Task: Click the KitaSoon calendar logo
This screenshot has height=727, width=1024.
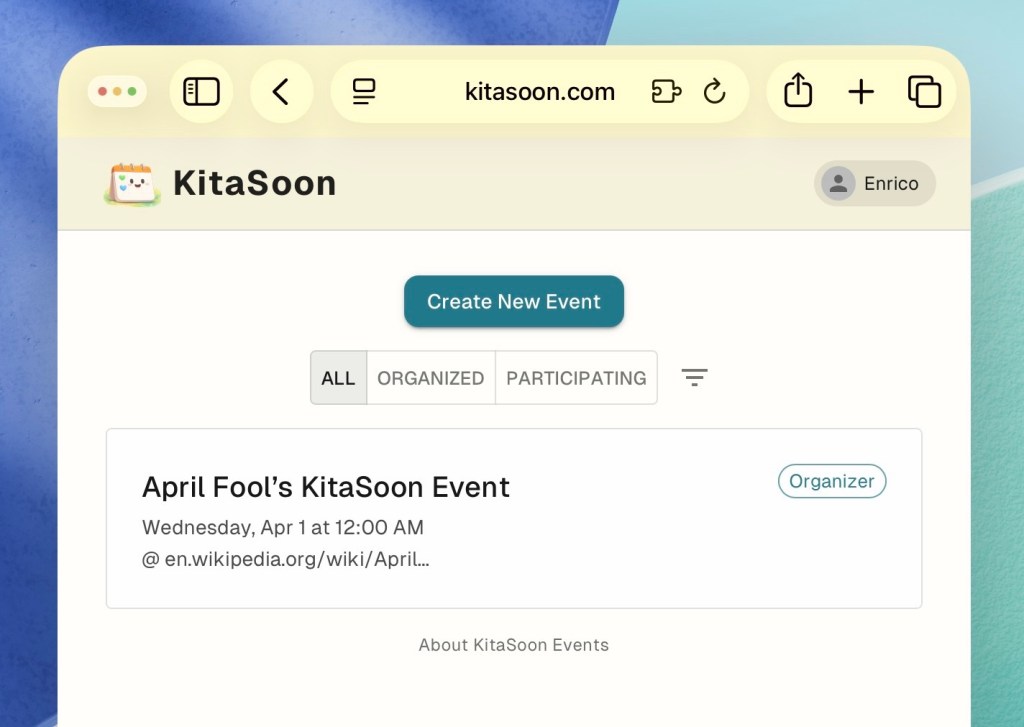Action: pos(132,184)
